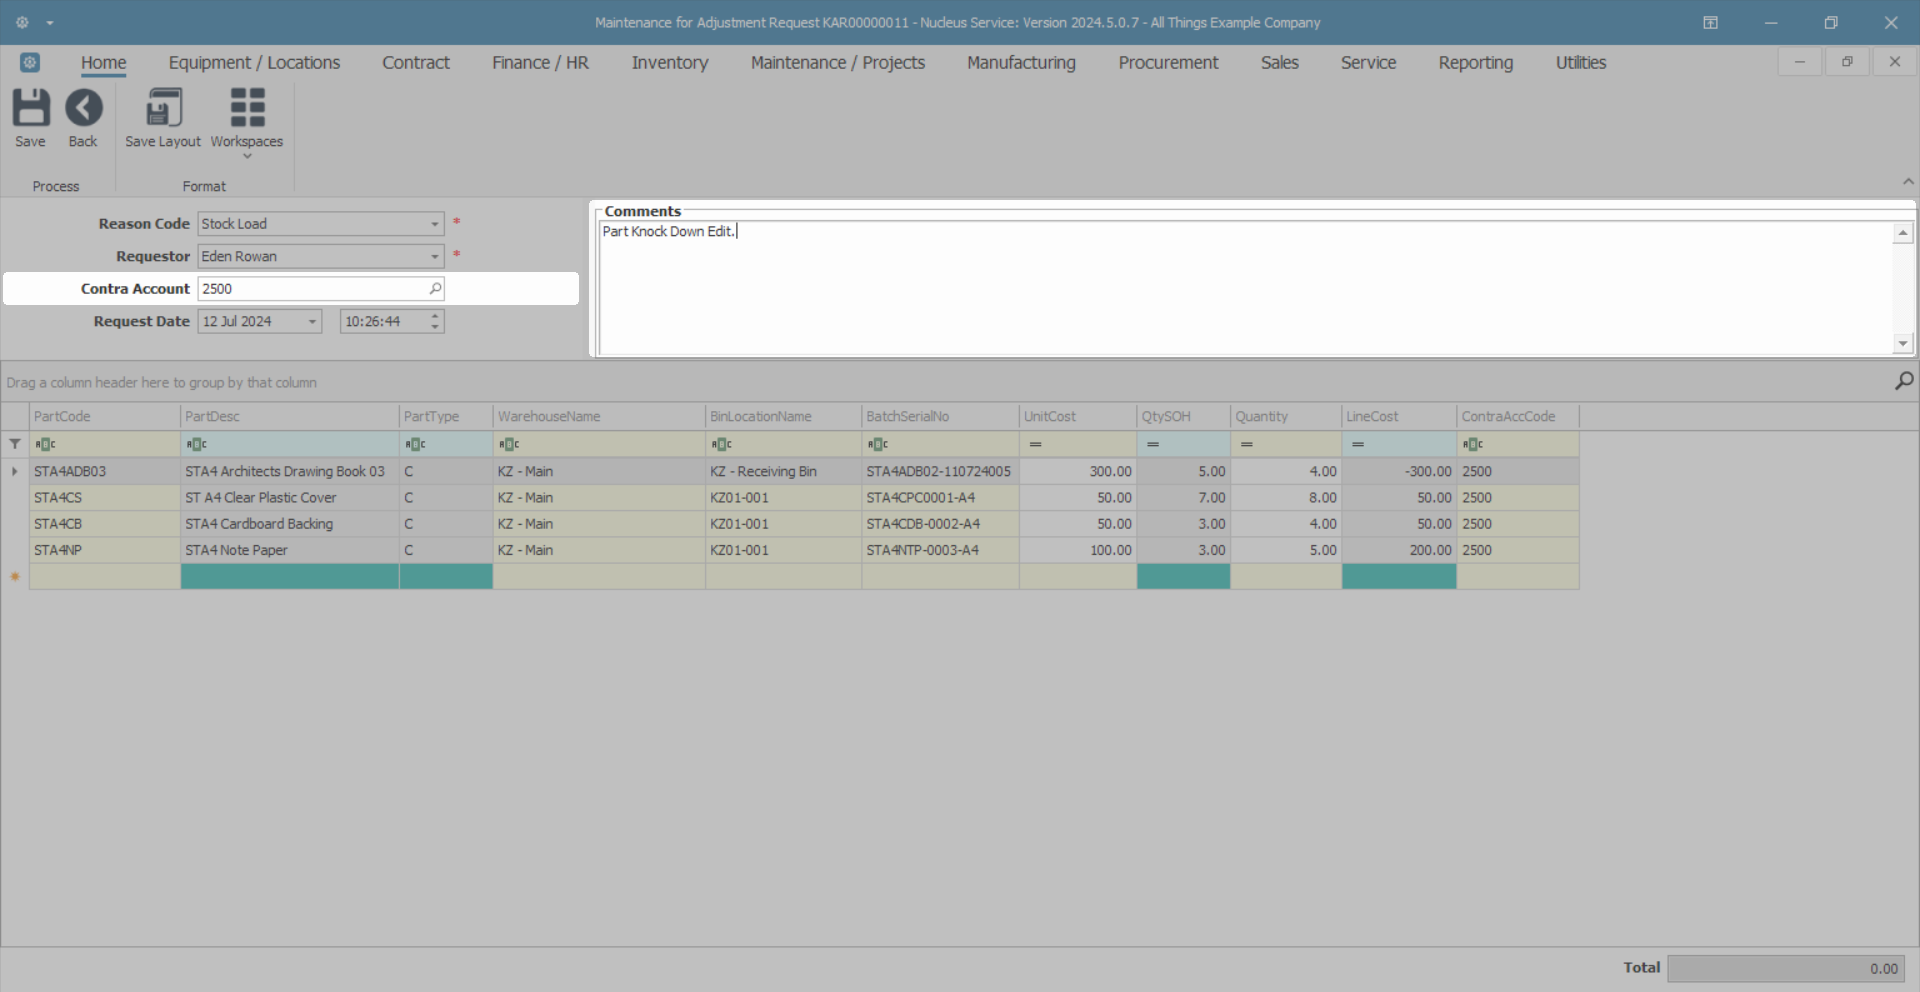Sort by the Quantity column header

1286,417
